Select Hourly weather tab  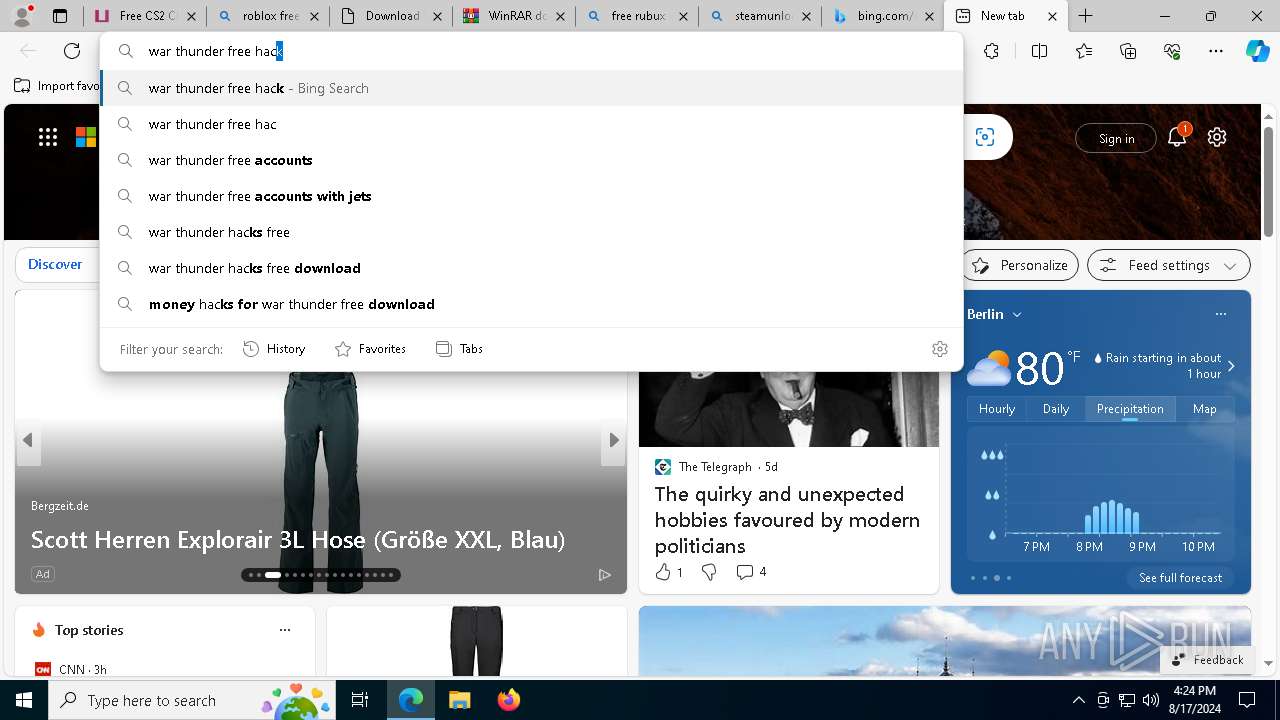coord(997,409)
